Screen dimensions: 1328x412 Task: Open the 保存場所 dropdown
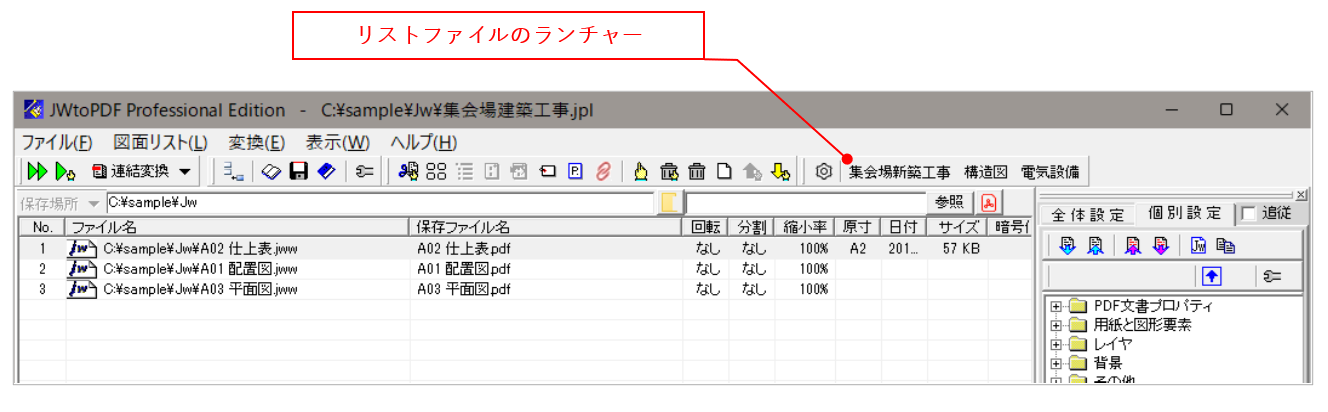click(x=94, y=202)
